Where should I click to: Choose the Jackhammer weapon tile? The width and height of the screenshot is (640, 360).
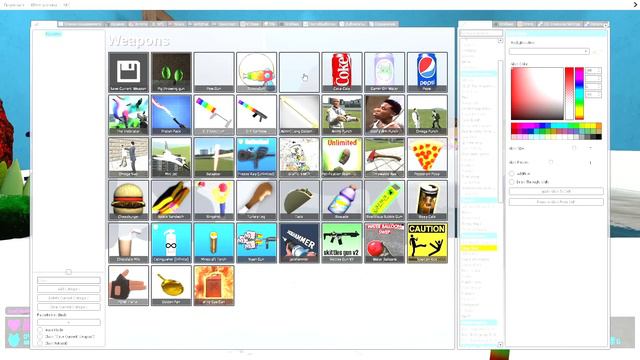point(299,242)
